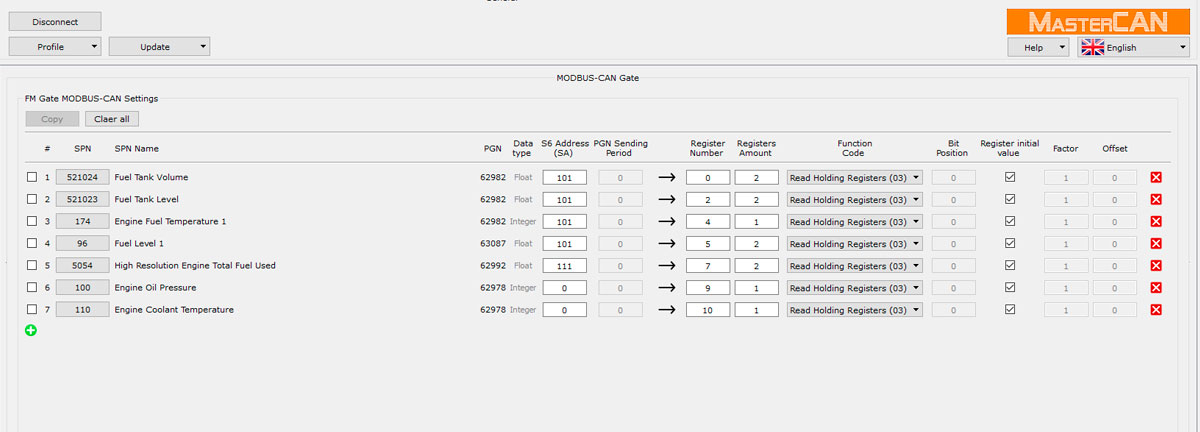The image size is (1200, 432).
Task: Select the checkbox for Fuel Tank Volume row
Action: click(x=31, y=177)
